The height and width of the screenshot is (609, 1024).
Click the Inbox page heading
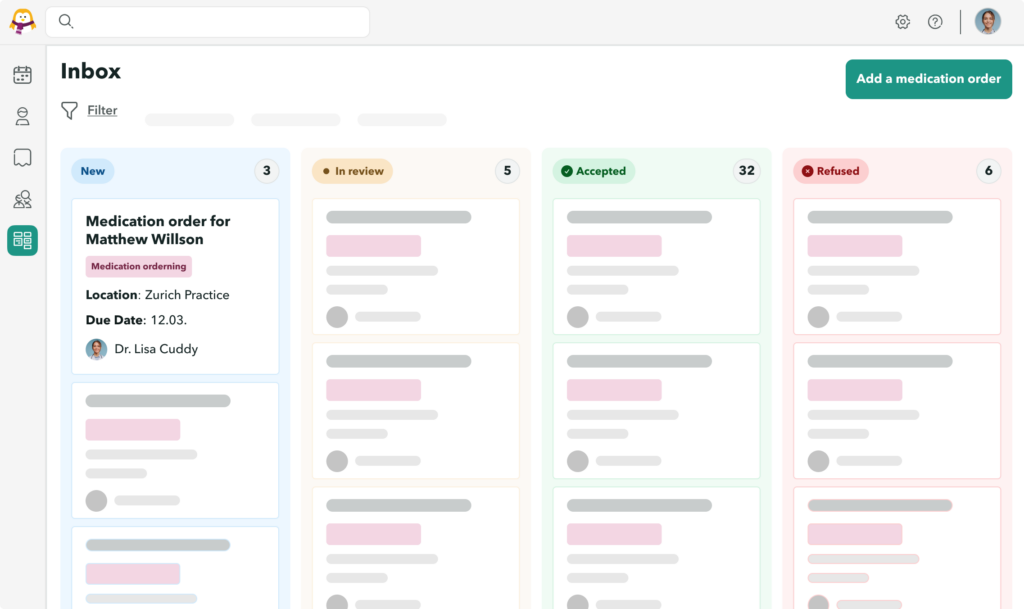(x=91, y=71)
